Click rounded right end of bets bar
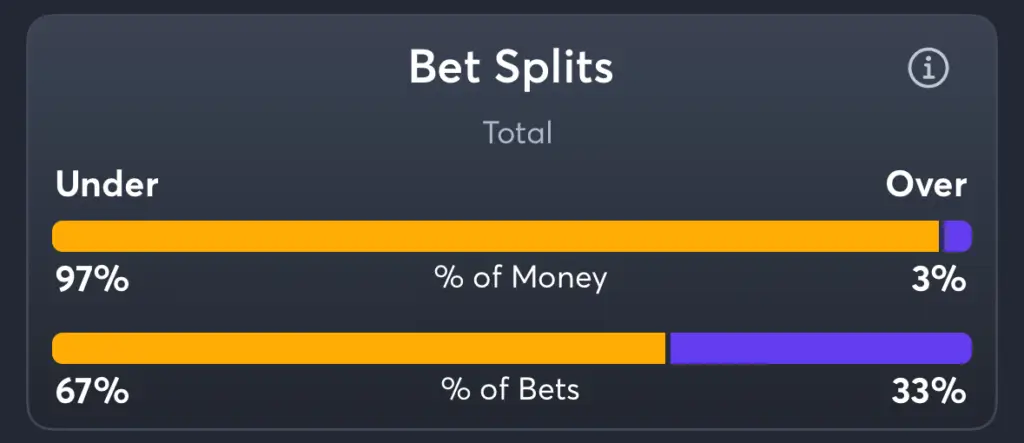The image size is (1024, 443). pyautogui.click(x=965, y=348)
